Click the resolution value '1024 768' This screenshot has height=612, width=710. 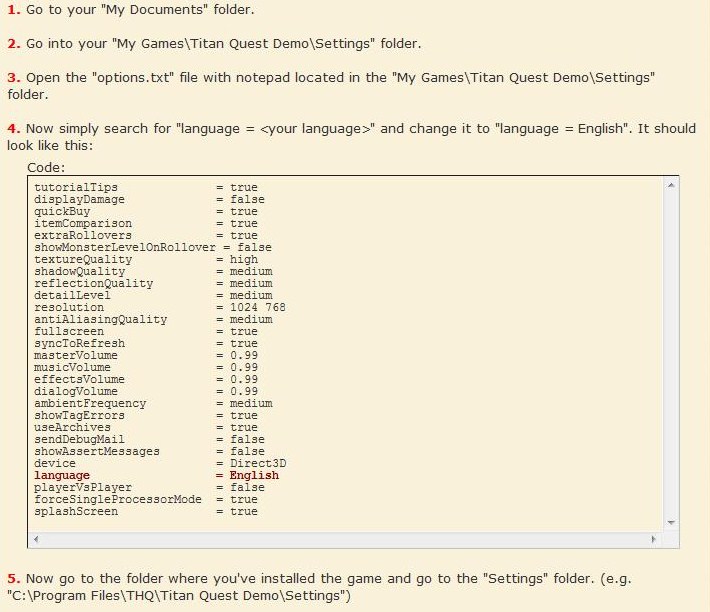258,307
